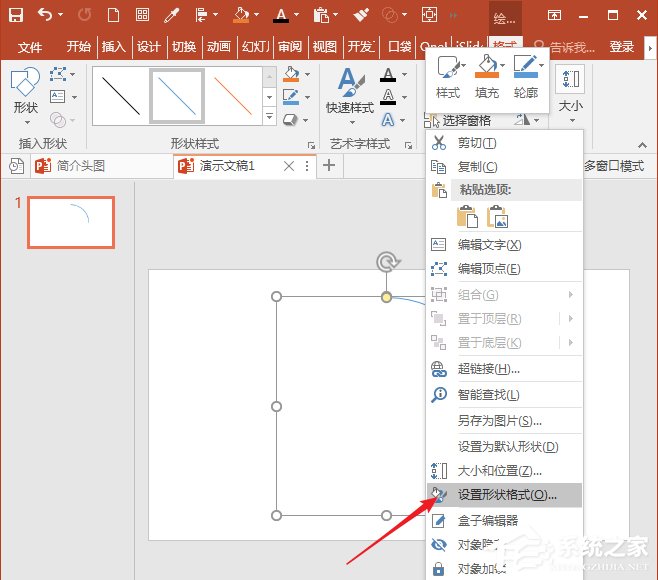Choose 设置形状格式 from context menu
This screenshot has width=658, height=580.
coord(507,494)
